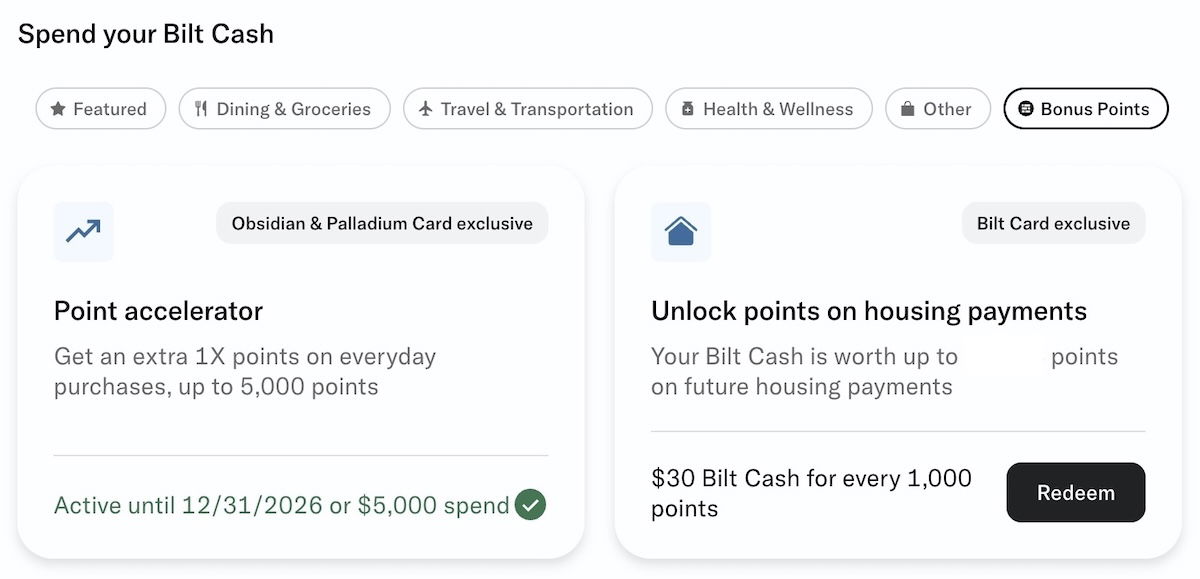Click the Bonus Points coin icon
This screenshot has width=1200, height=579.
coord(1026,109)
